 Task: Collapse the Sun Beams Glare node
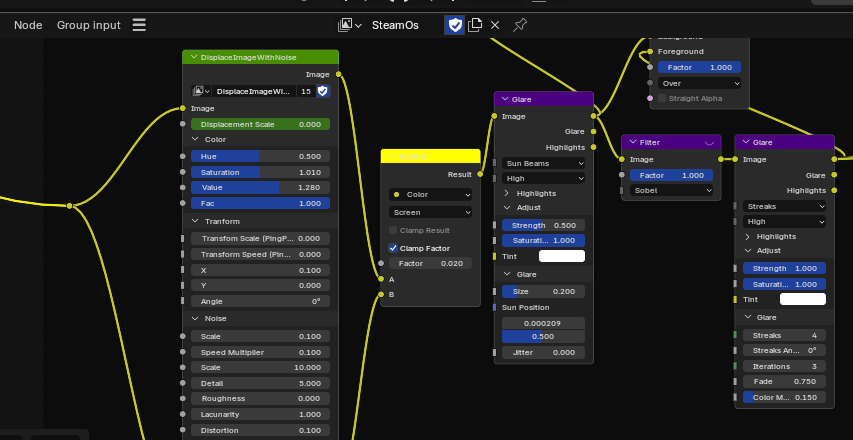click(x=504, y=100)
